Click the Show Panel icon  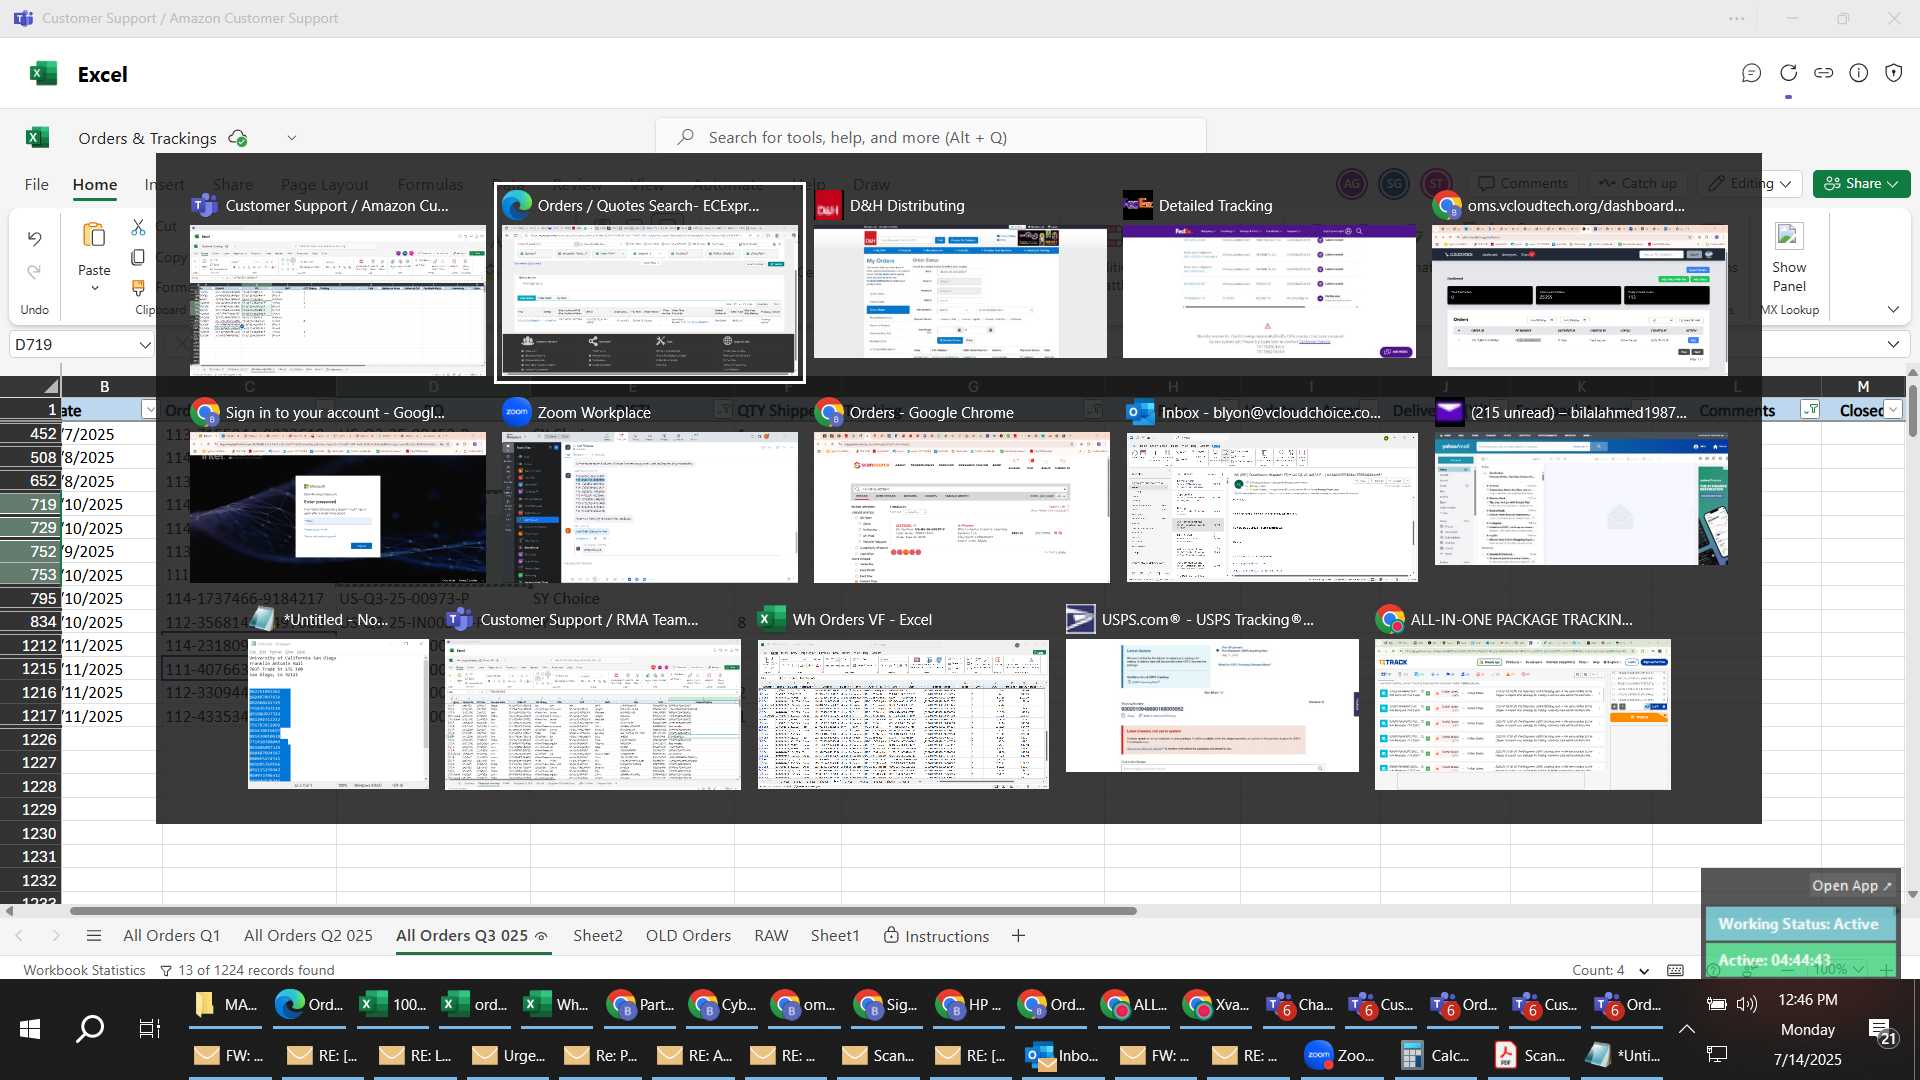pyautogui.click(x=1789, y=236)
